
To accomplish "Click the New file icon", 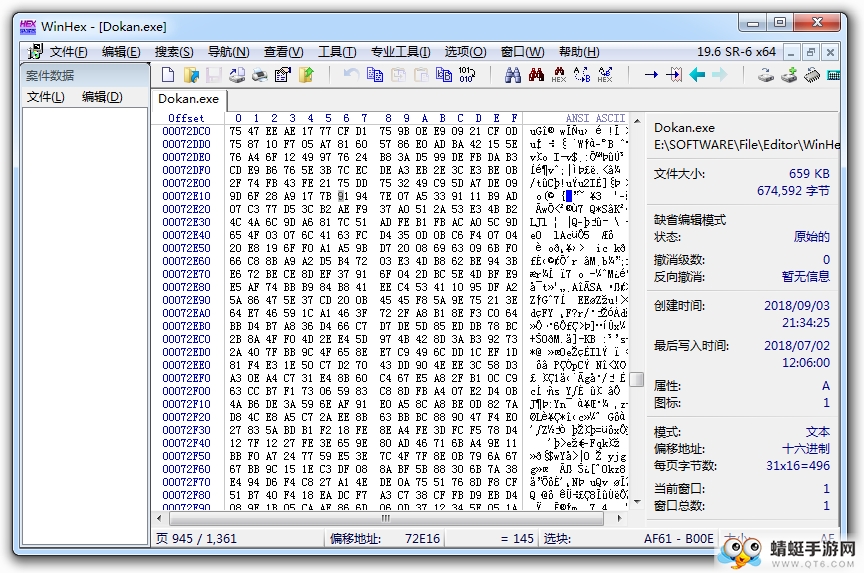I will click(168, 74).
